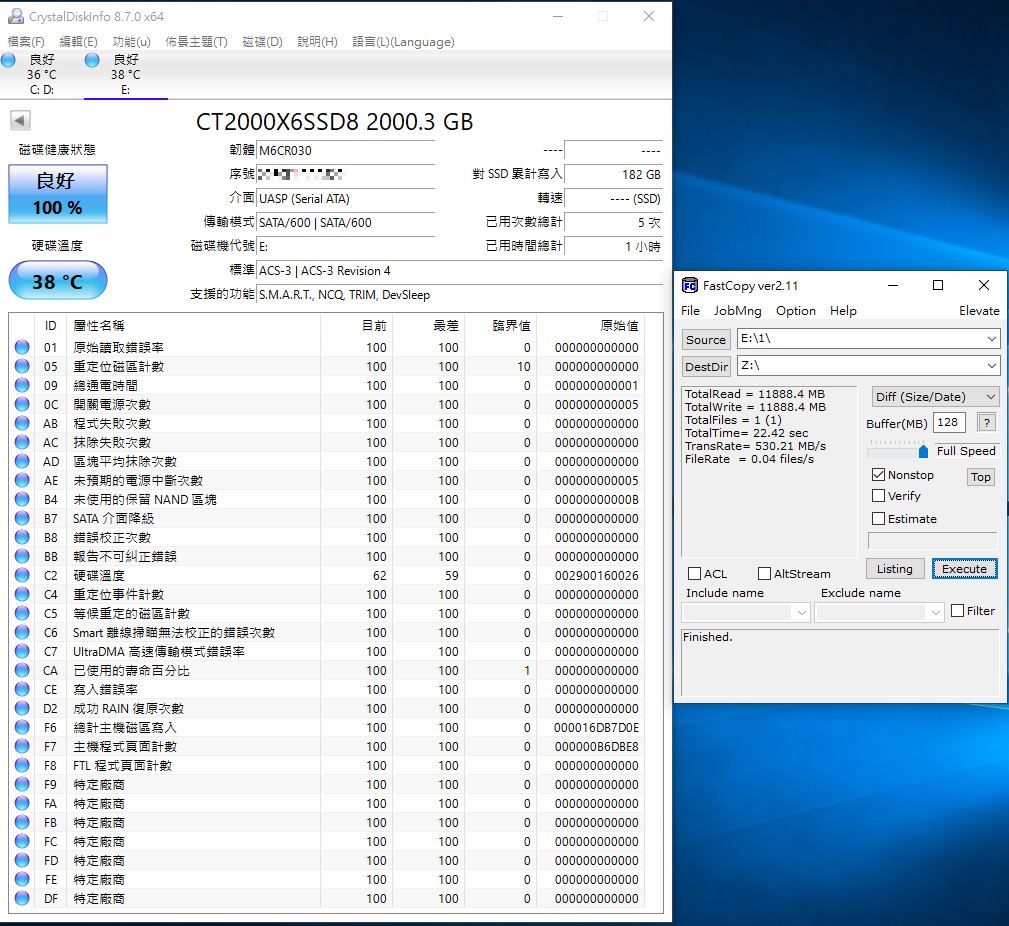Open the 磁碟(D) menu

(263, 42)
